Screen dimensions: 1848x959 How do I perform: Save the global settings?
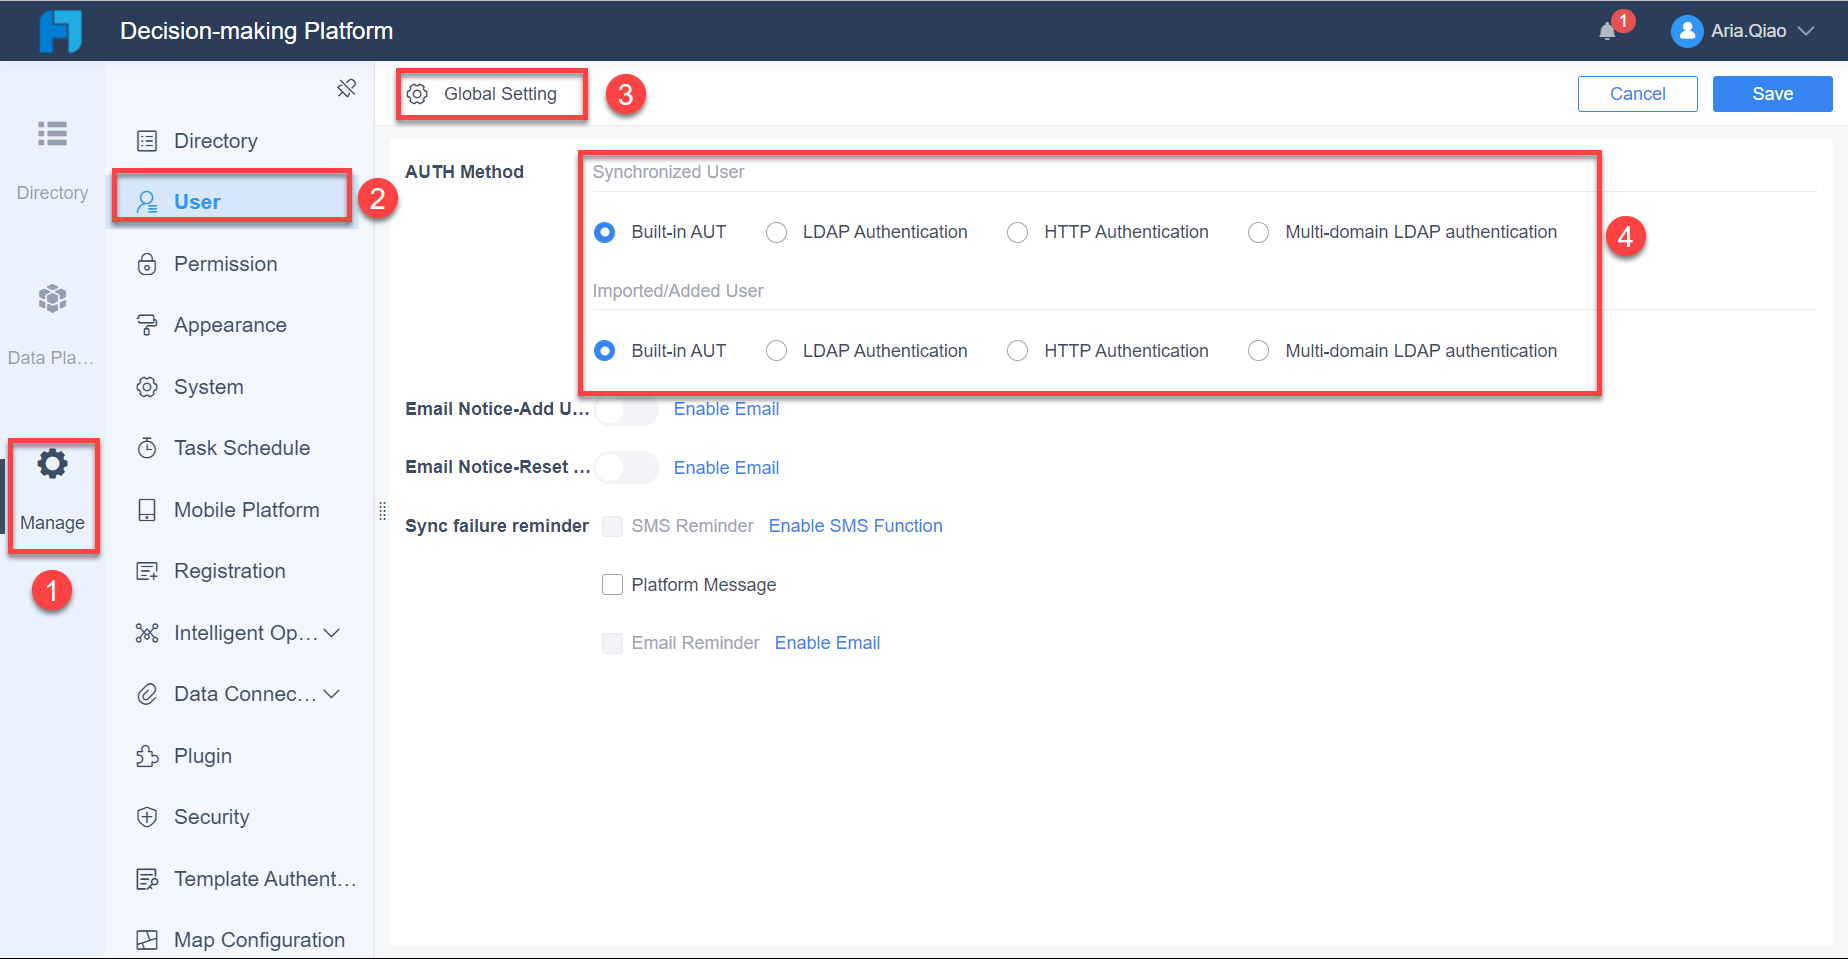pyautogui.click(x=1772, y=93)
